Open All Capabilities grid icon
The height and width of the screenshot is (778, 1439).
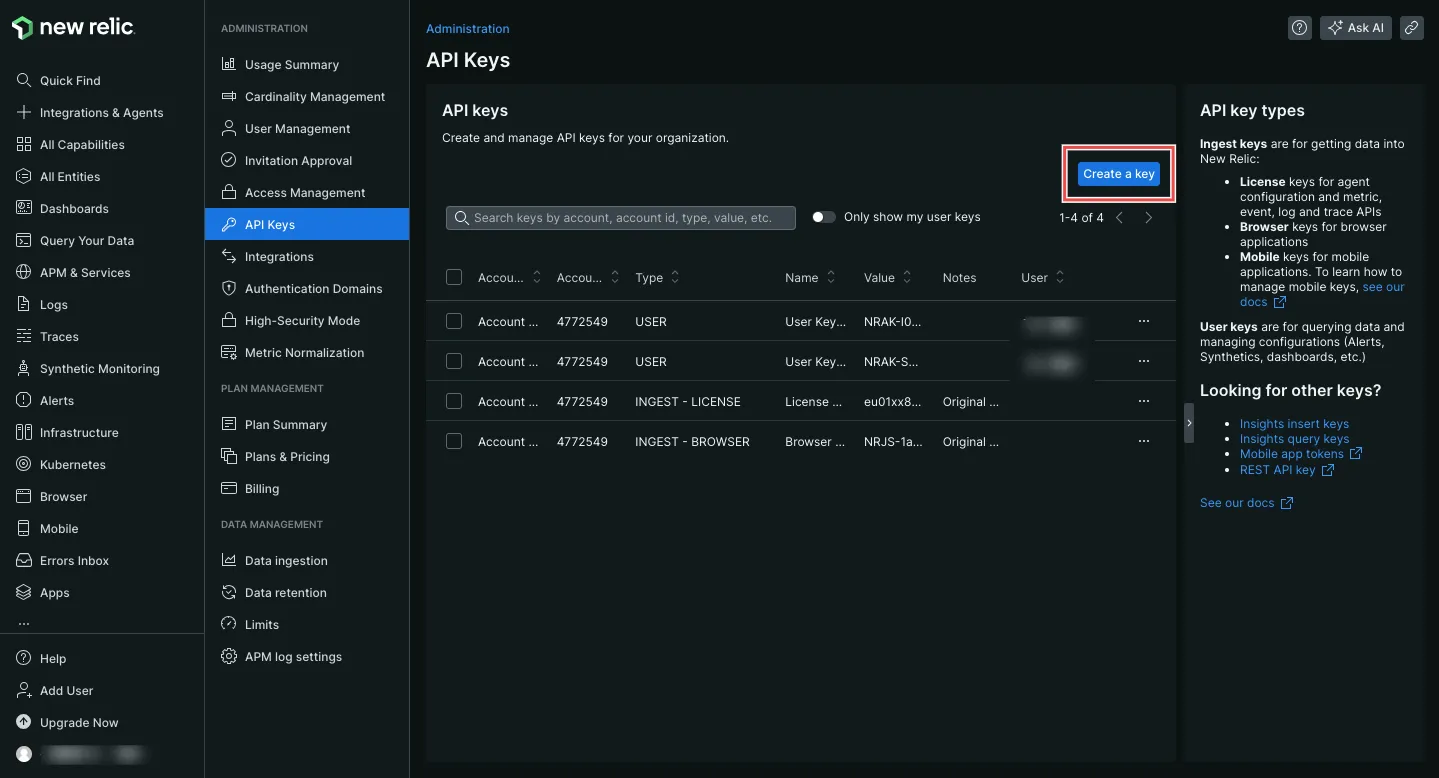24,145
